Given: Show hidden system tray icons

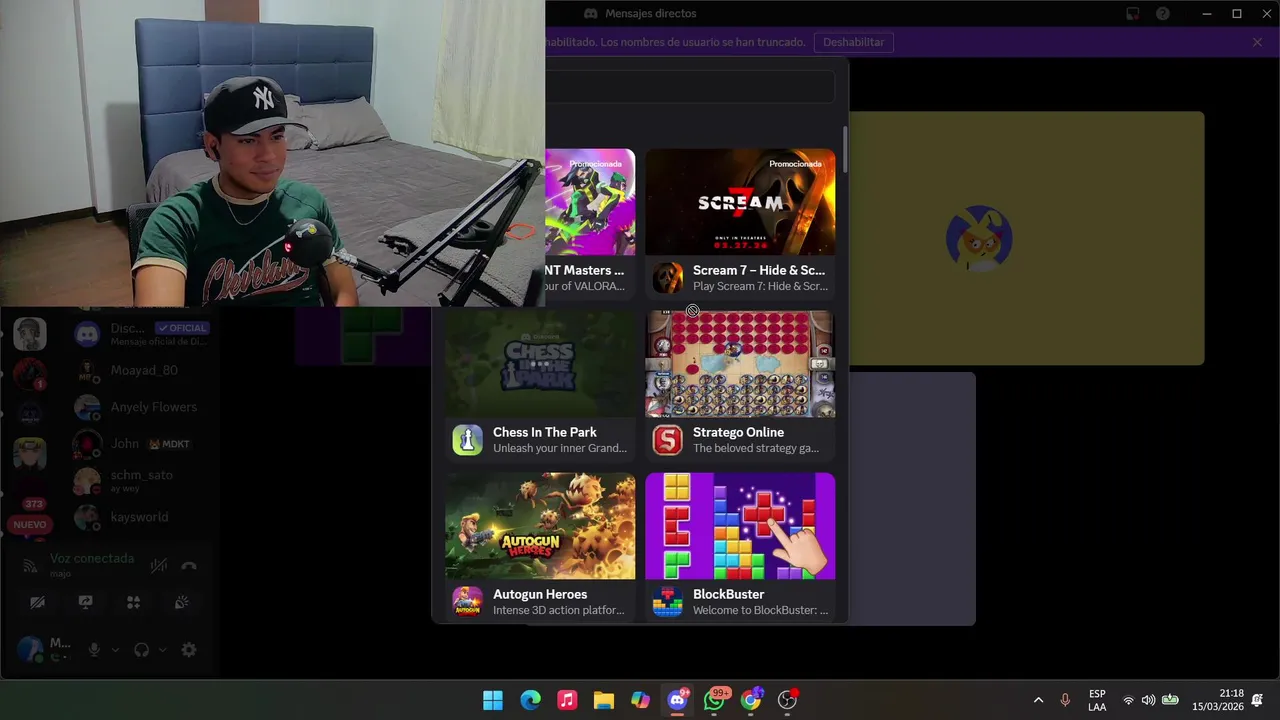Looking at the screenshot, I should [1038, 700].
